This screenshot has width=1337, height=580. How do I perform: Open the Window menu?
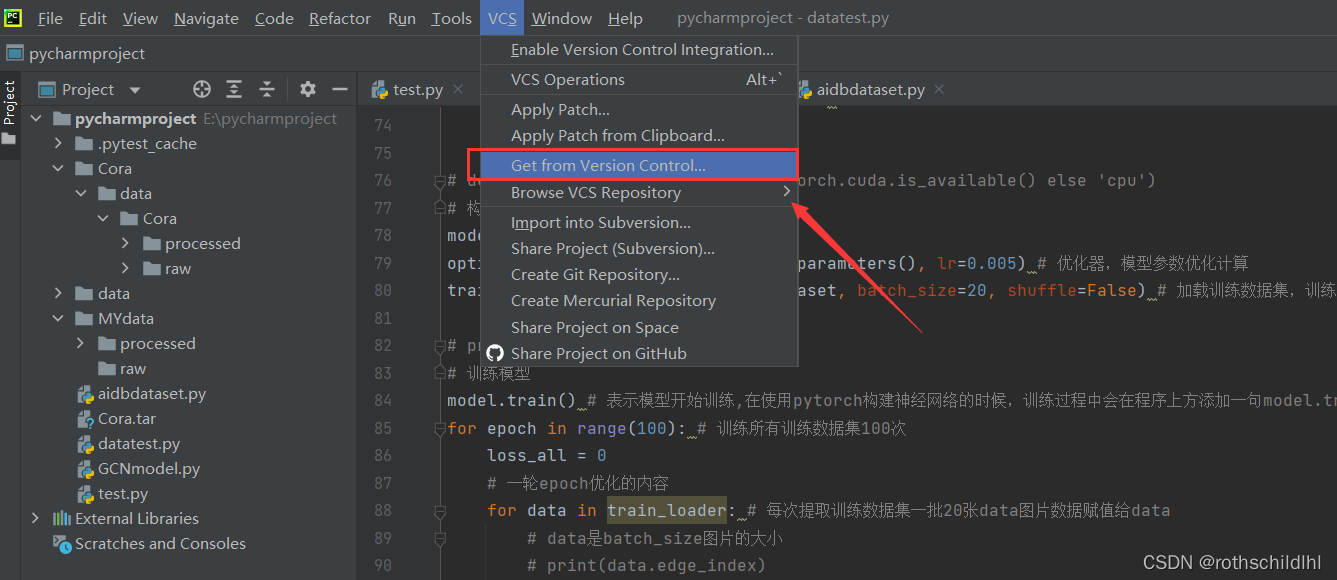click(x=561, y=17)
